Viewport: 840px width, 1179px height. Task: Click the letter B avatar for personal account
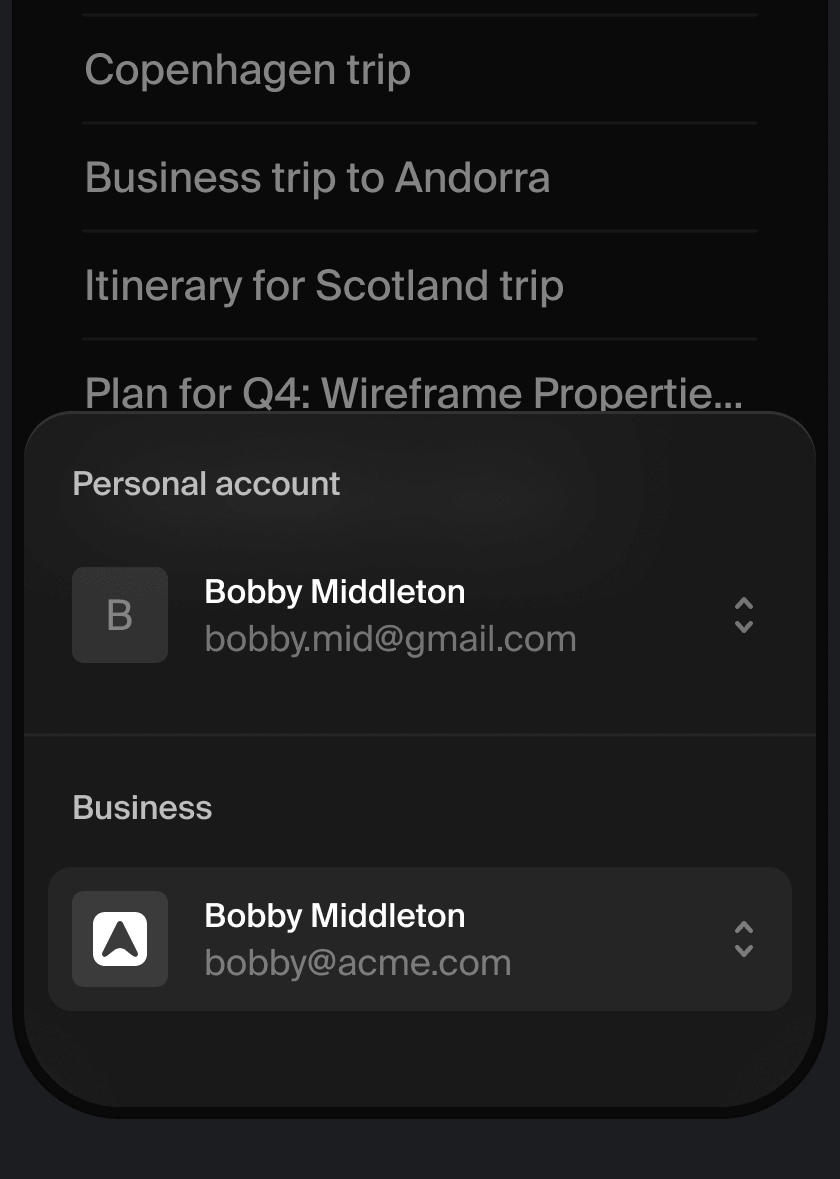(x=120, y=615)
